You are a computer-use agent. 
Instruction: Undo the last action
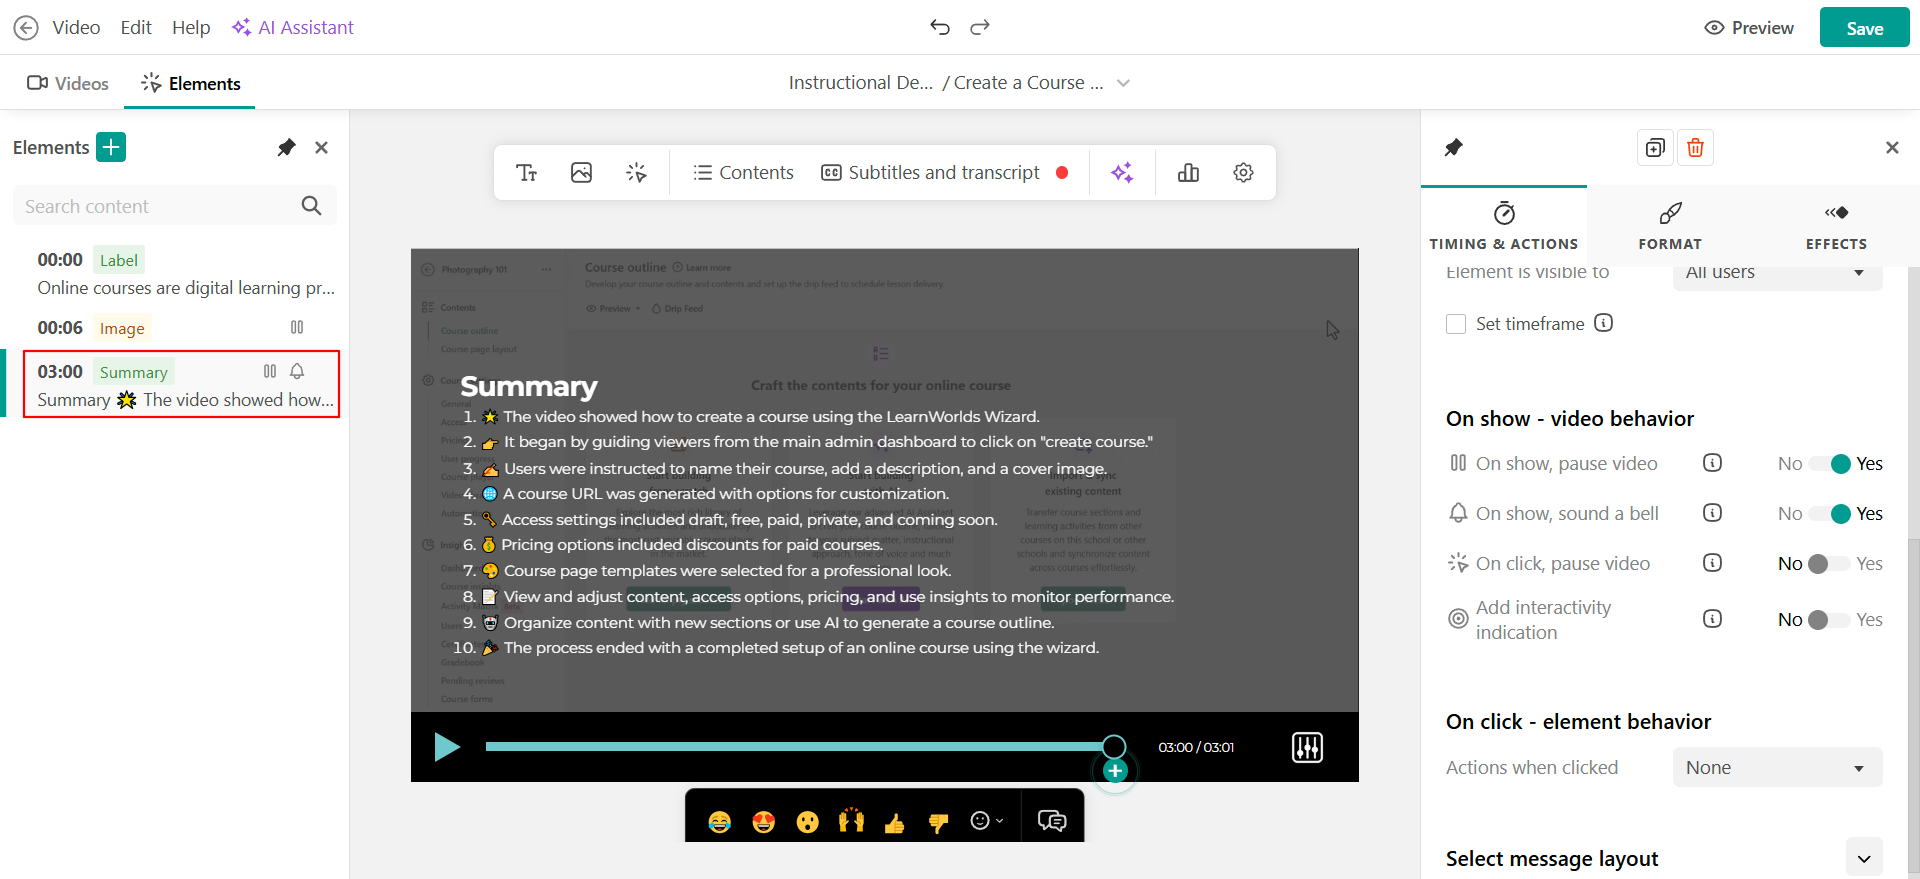[x=939, y=27]
